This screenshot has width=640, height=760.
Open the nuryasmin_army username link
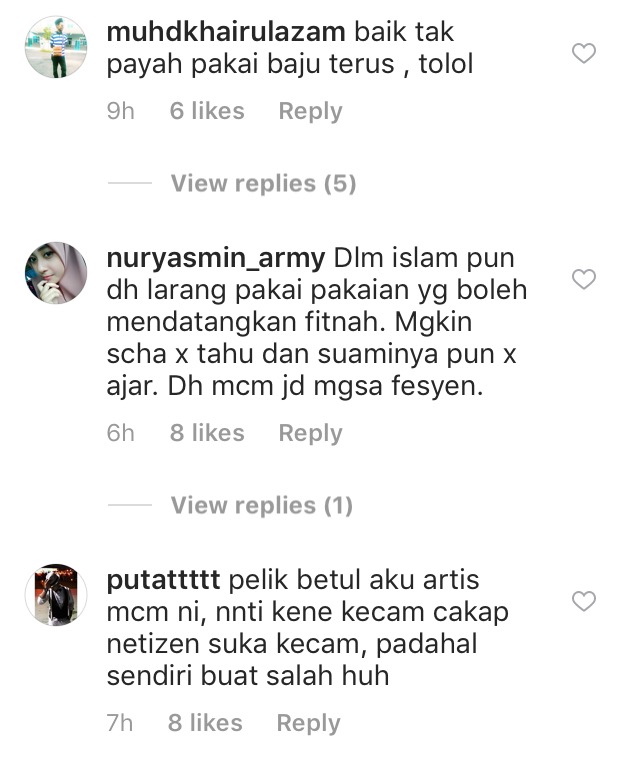[216, 258]
